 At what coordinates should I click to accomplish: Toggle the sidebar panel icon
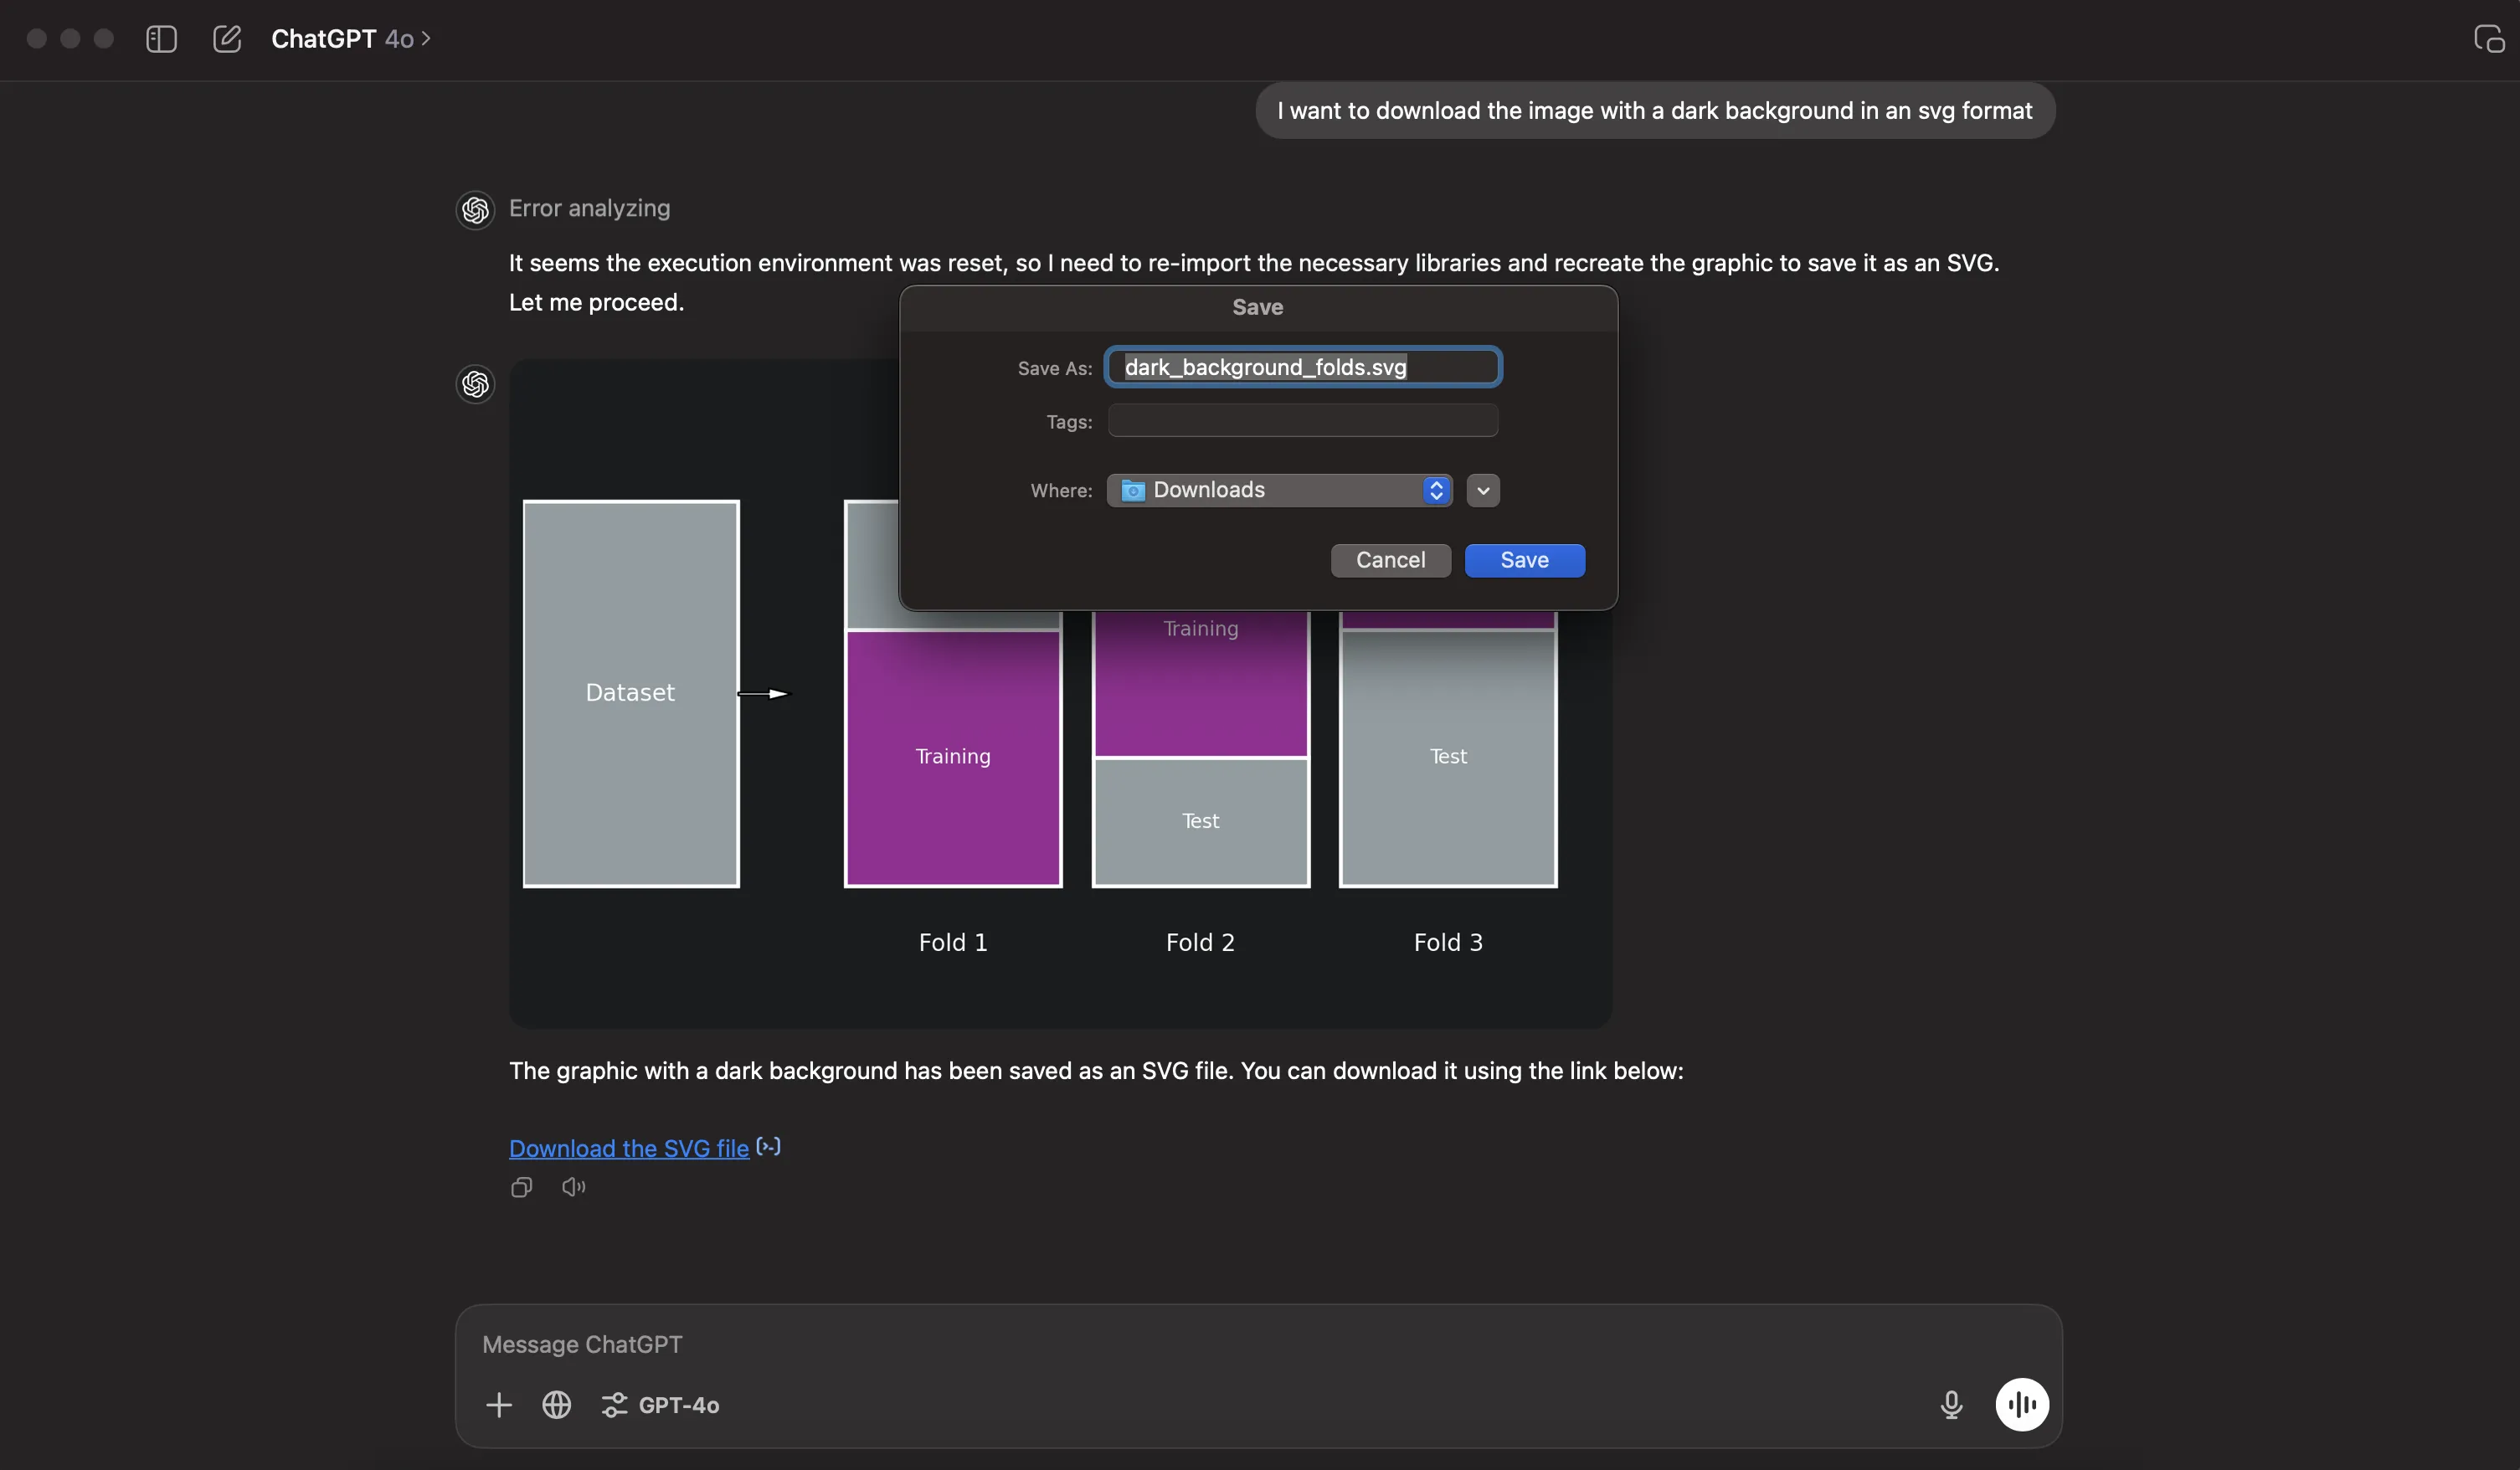(x=161, y=39)
